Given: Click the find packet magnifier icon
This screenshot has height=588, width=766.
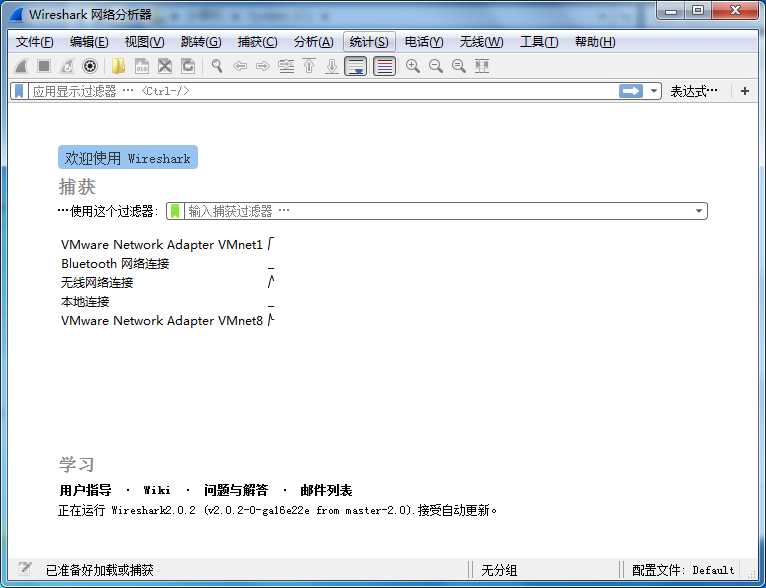Looking at the screenshot, I should (216, 66).
